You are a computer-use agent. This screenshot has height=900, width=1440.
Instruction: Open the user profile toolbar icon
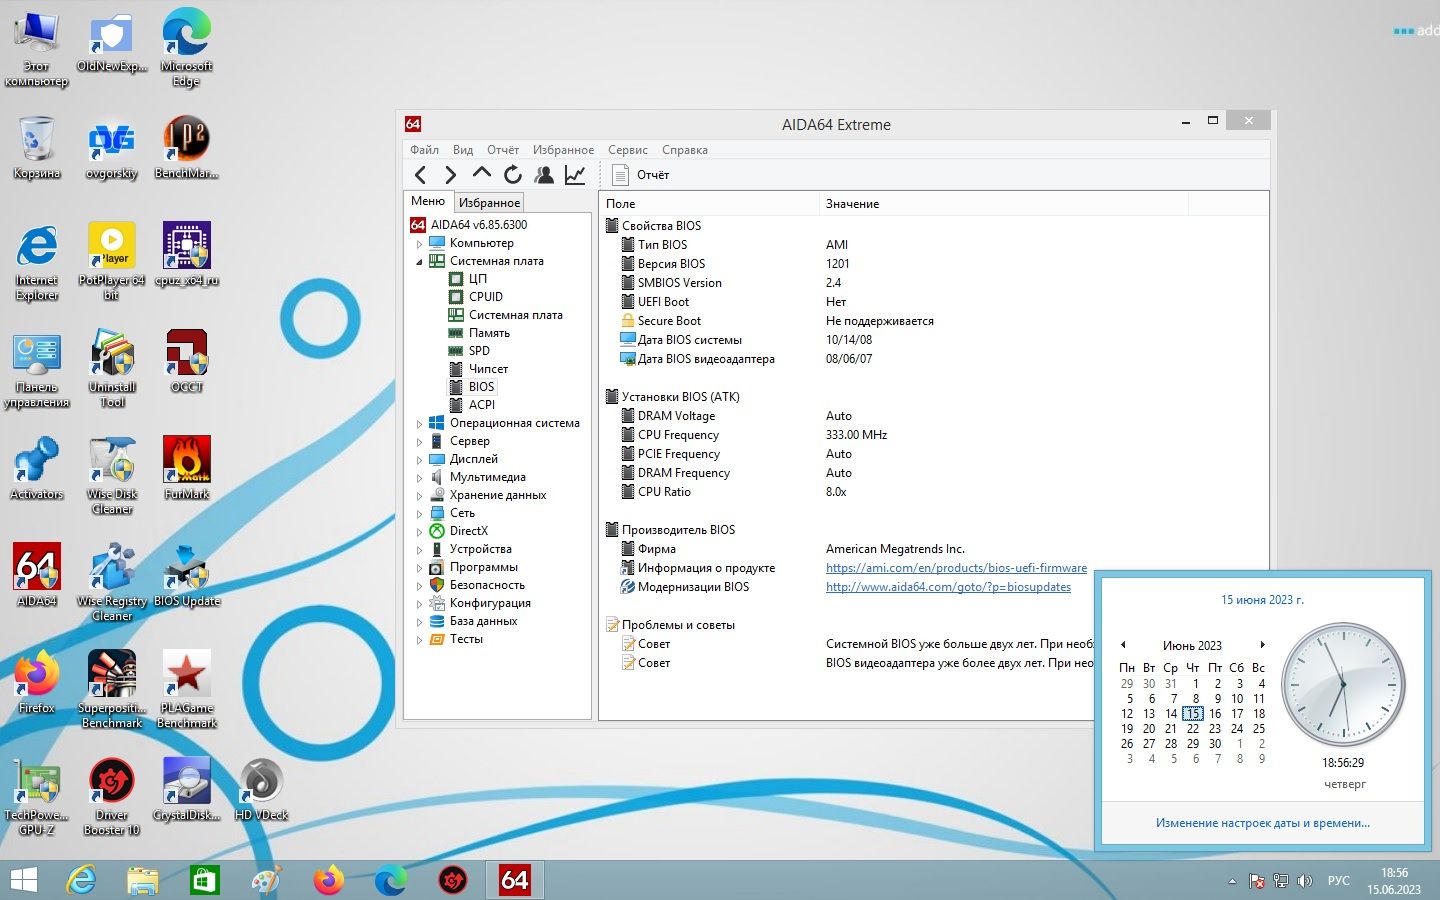544,175
